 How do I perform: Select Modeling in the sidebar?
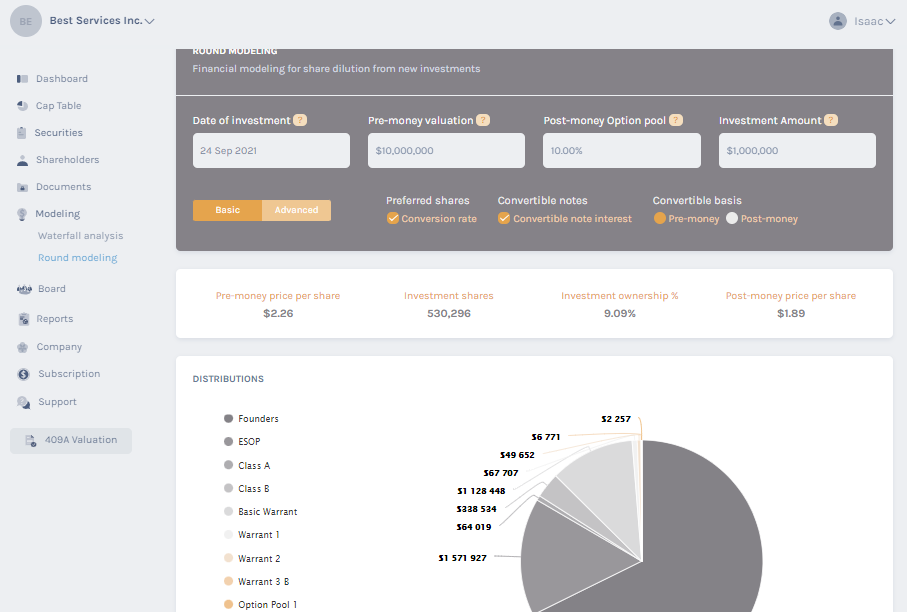(58, 214)
